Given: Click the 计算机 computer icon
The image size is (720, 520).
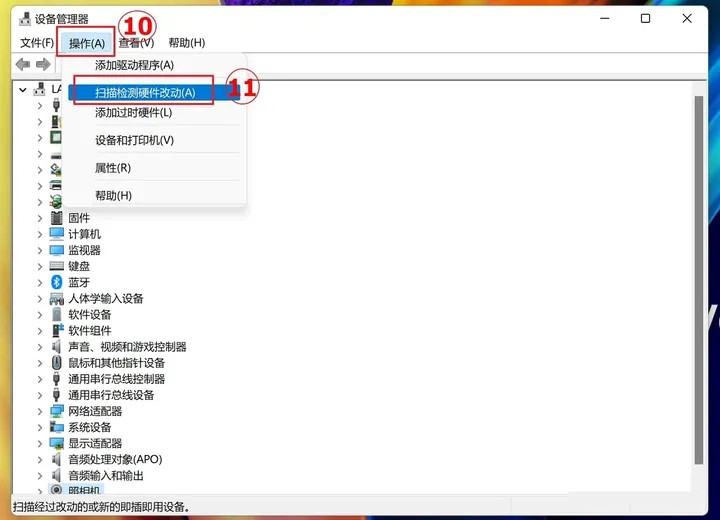Looking at the screenshot, I should tap(56, 234).
